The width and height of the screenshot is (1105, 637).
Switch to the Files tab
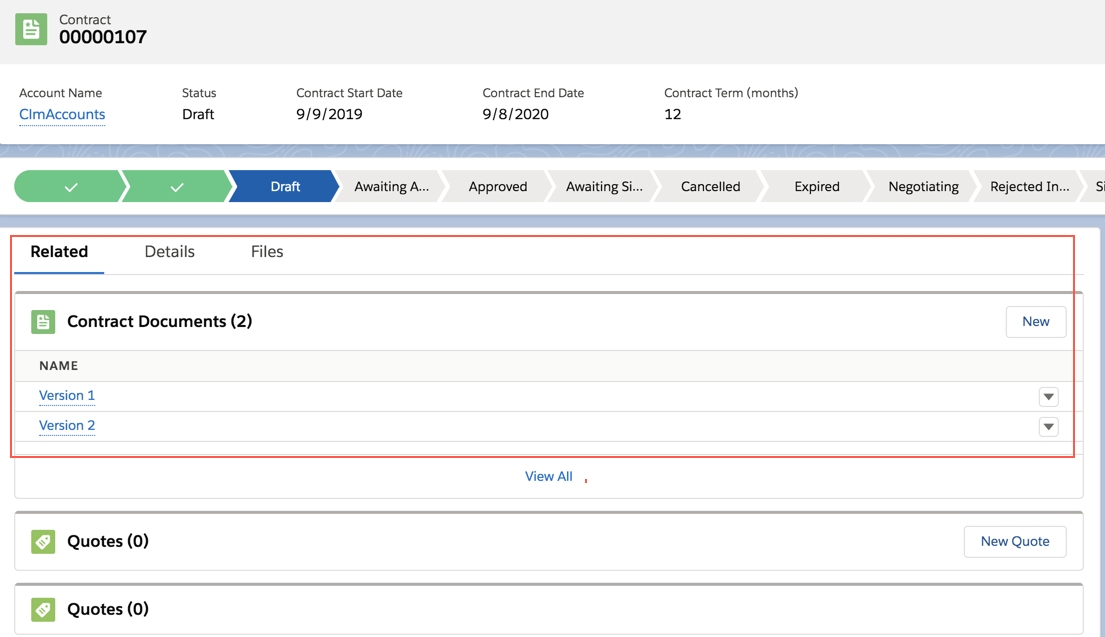click(267, 252)
